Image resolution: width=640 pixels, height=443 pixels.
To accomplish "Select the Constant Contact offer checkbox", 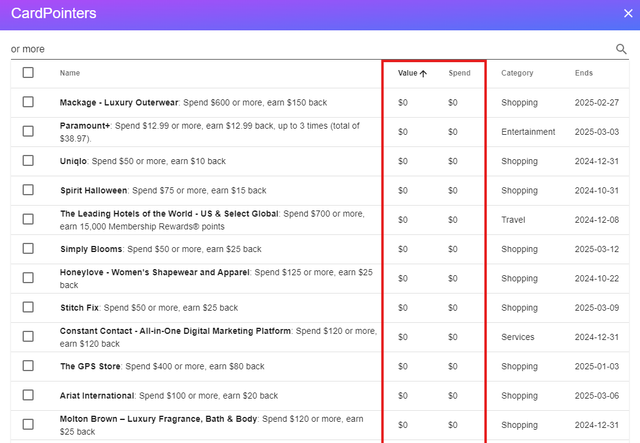I will point(28,337).
